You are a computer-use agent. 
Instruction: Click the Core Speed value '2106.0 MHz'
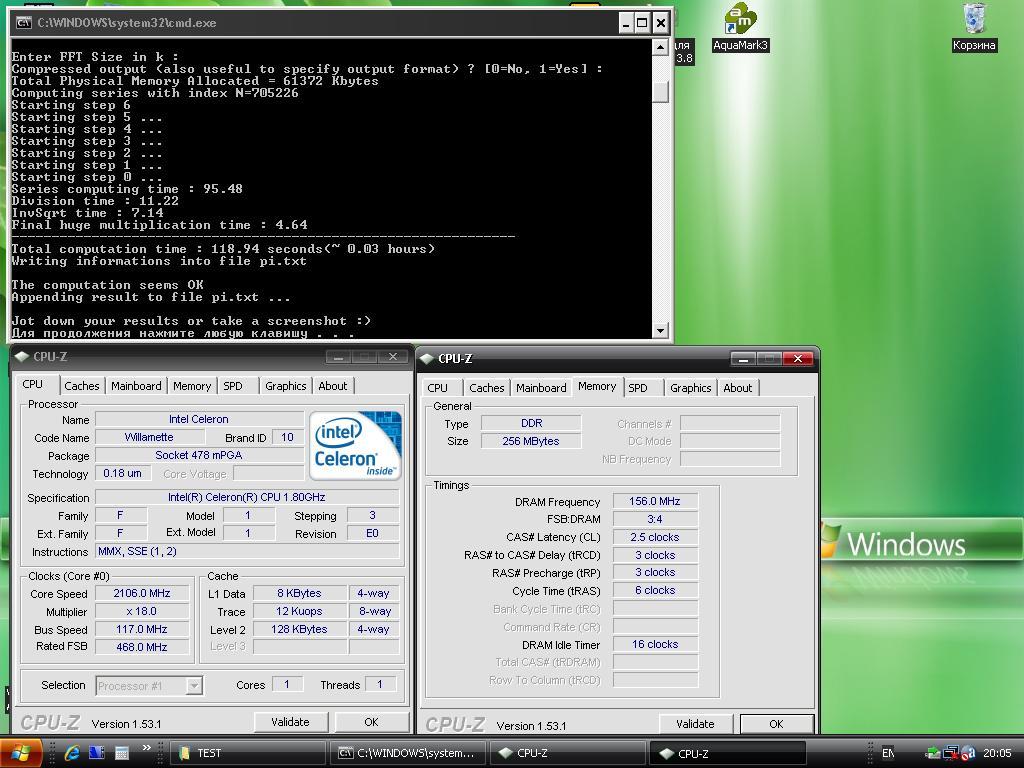point(142,594)
